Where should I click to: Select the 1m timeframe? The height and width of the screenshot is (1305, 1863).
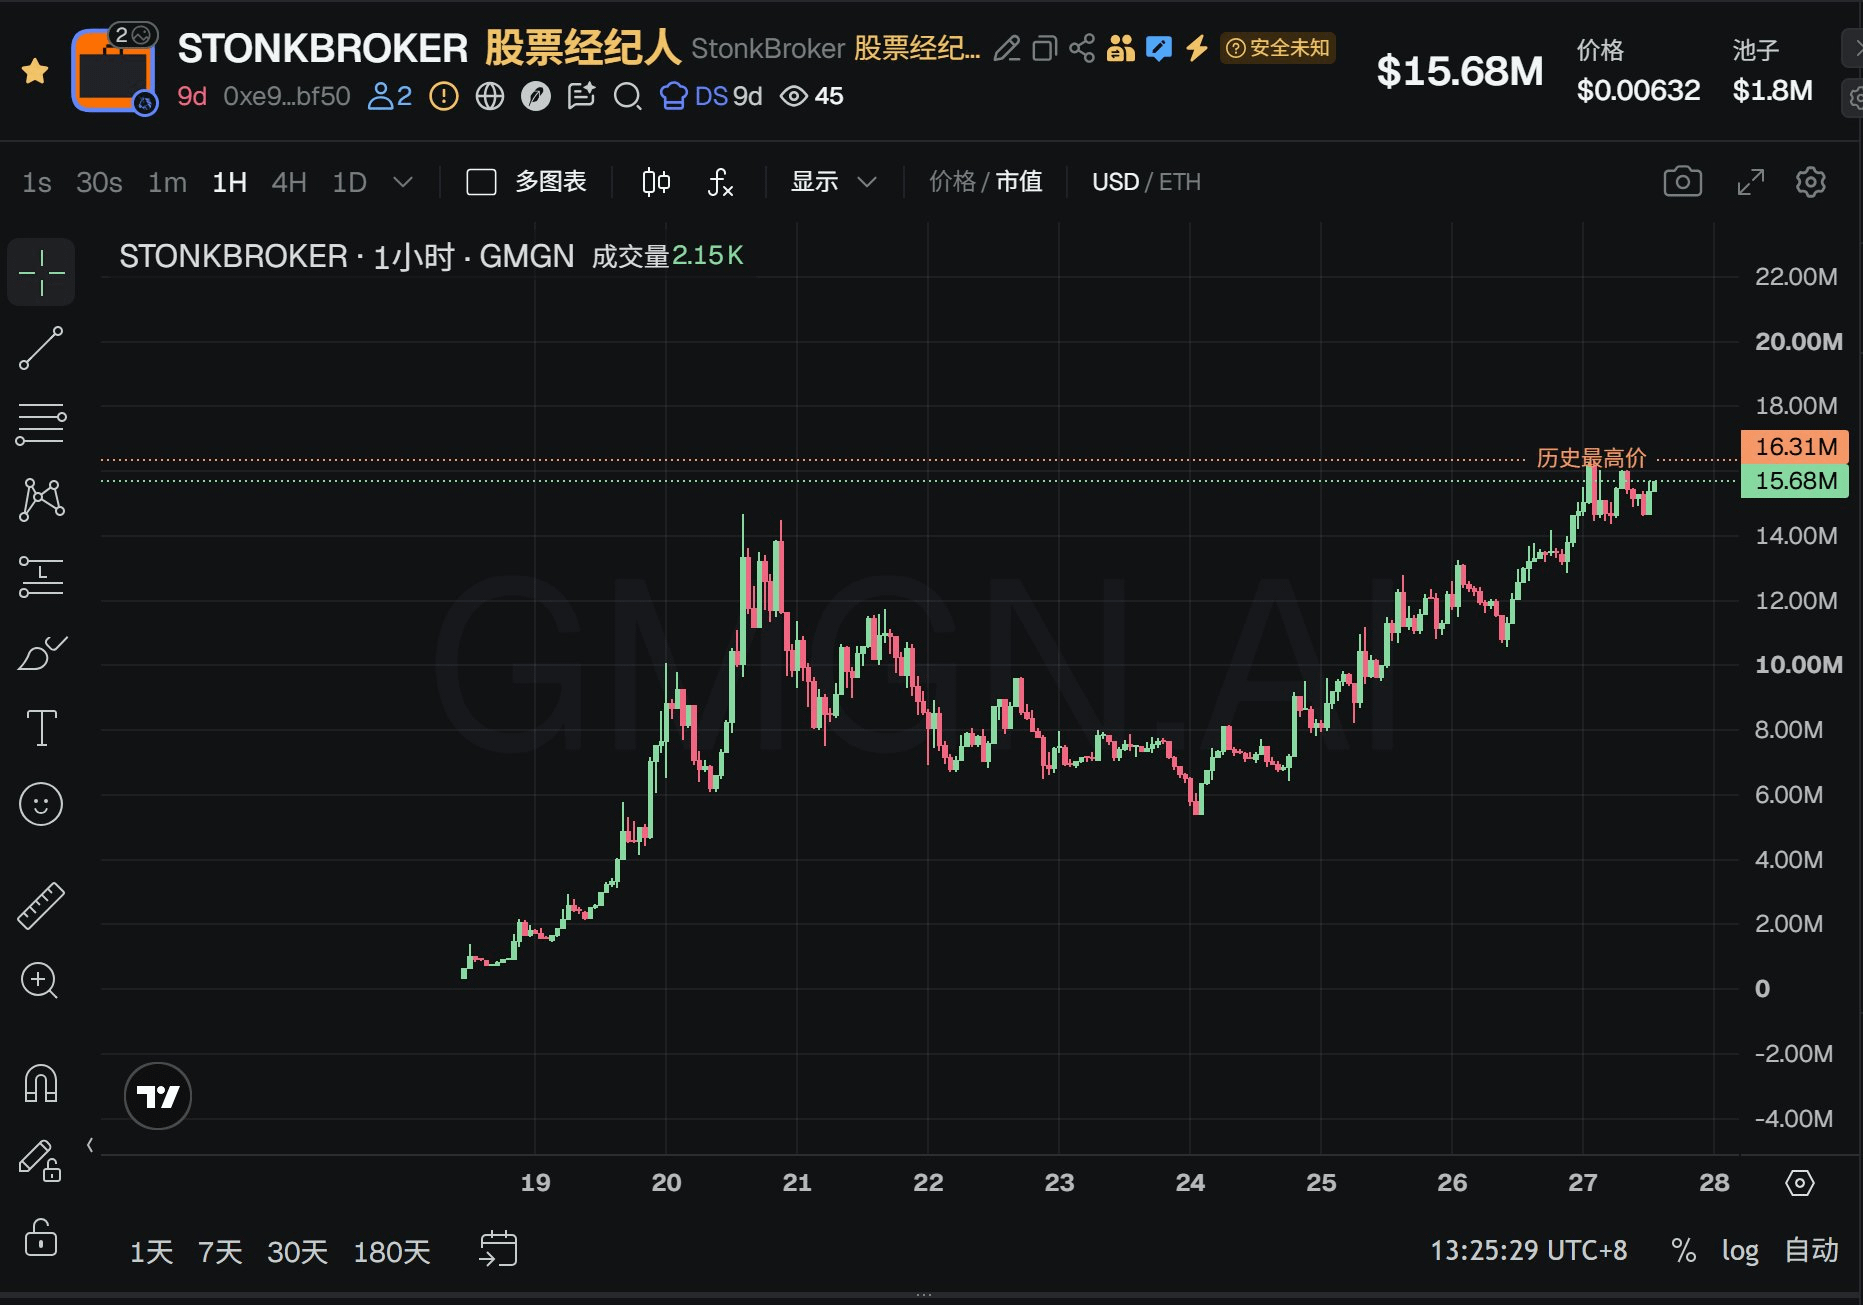point(167,182)
